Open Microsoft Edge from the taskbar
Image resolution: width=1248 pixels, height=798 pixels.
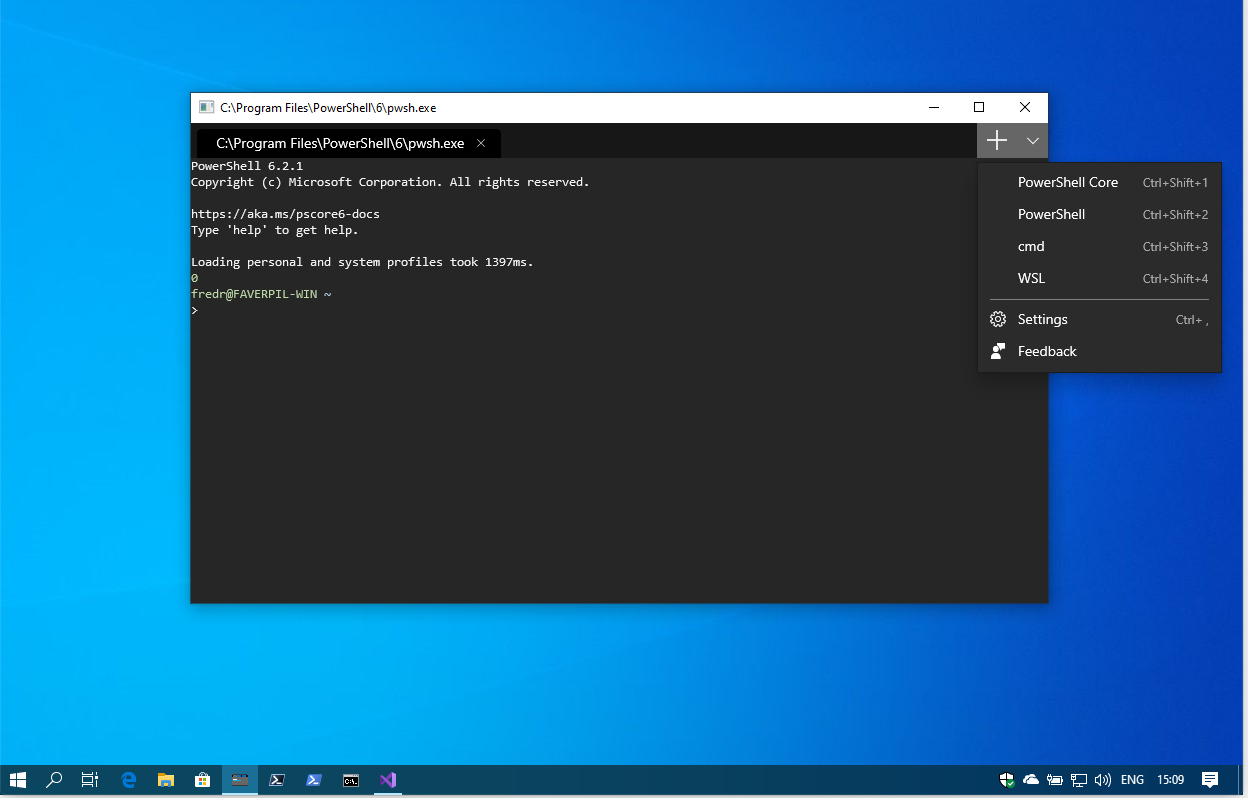(x=128, y=779)
